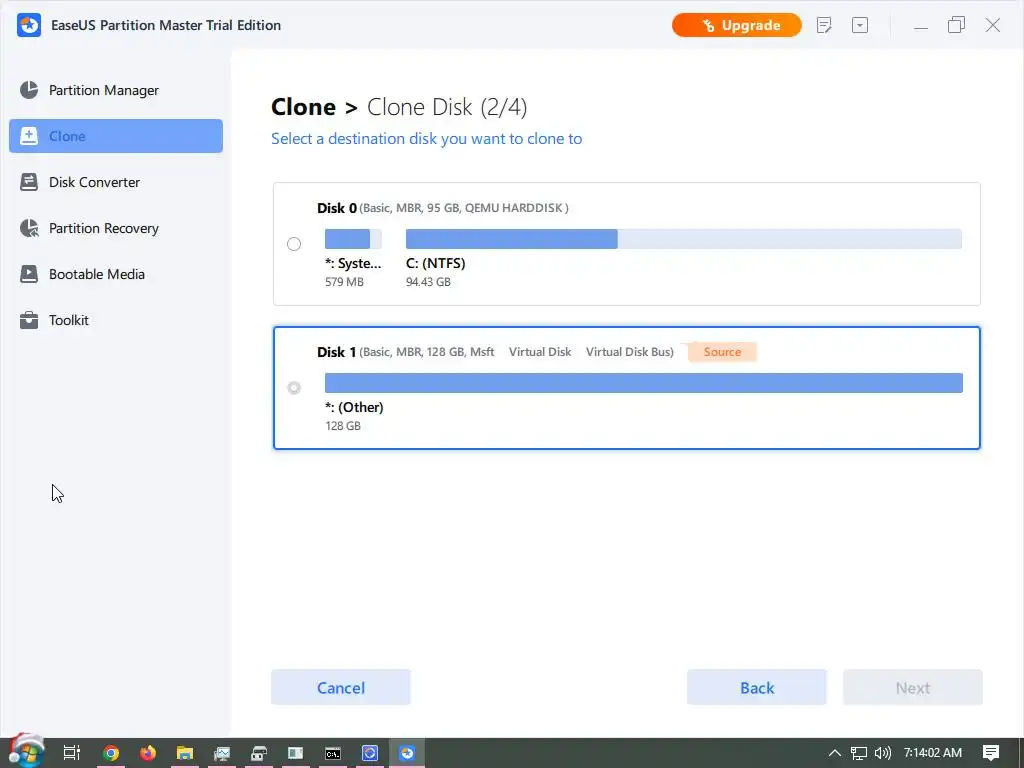The width and height of the screenshot is (1024, 768).
Task: Click the System Reserved 579 MB partition bar
Action: (x=353, y=239)
